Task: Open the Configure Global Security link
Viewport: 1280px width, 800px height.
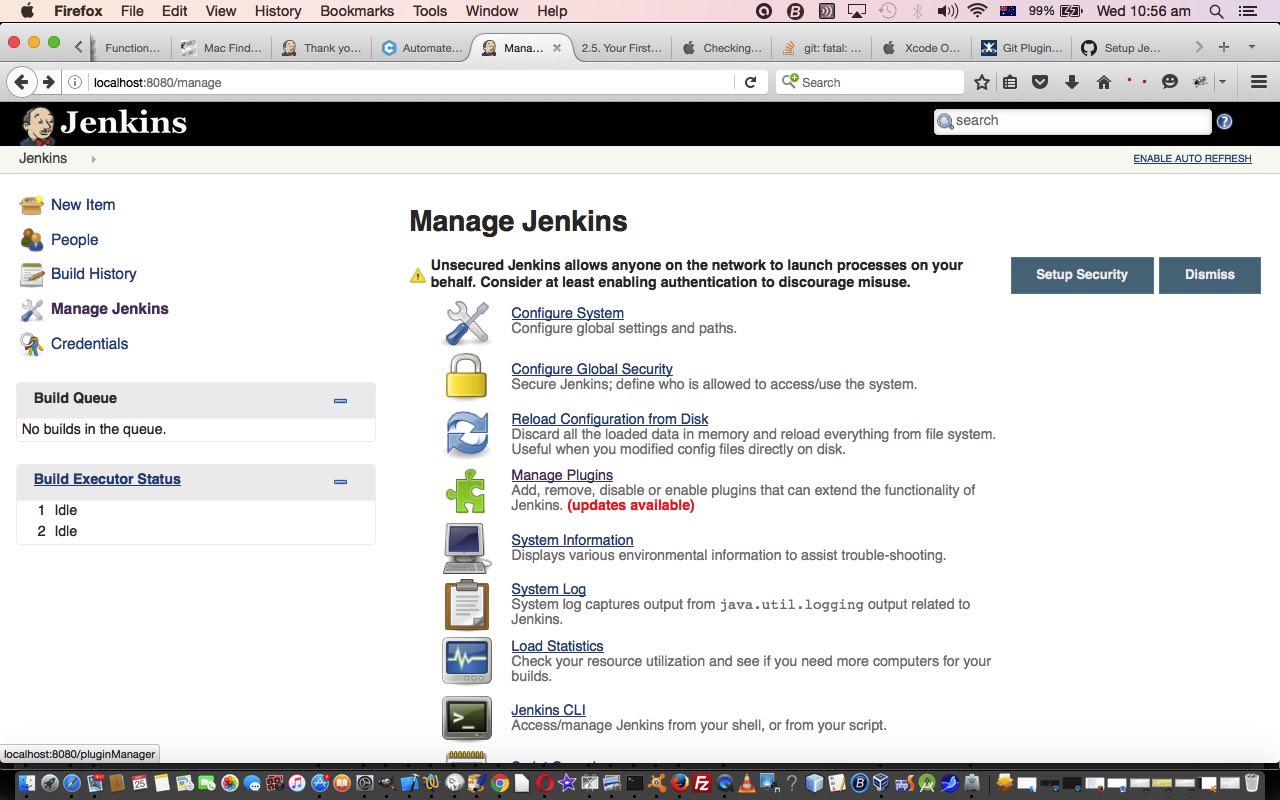Action: 592,369
